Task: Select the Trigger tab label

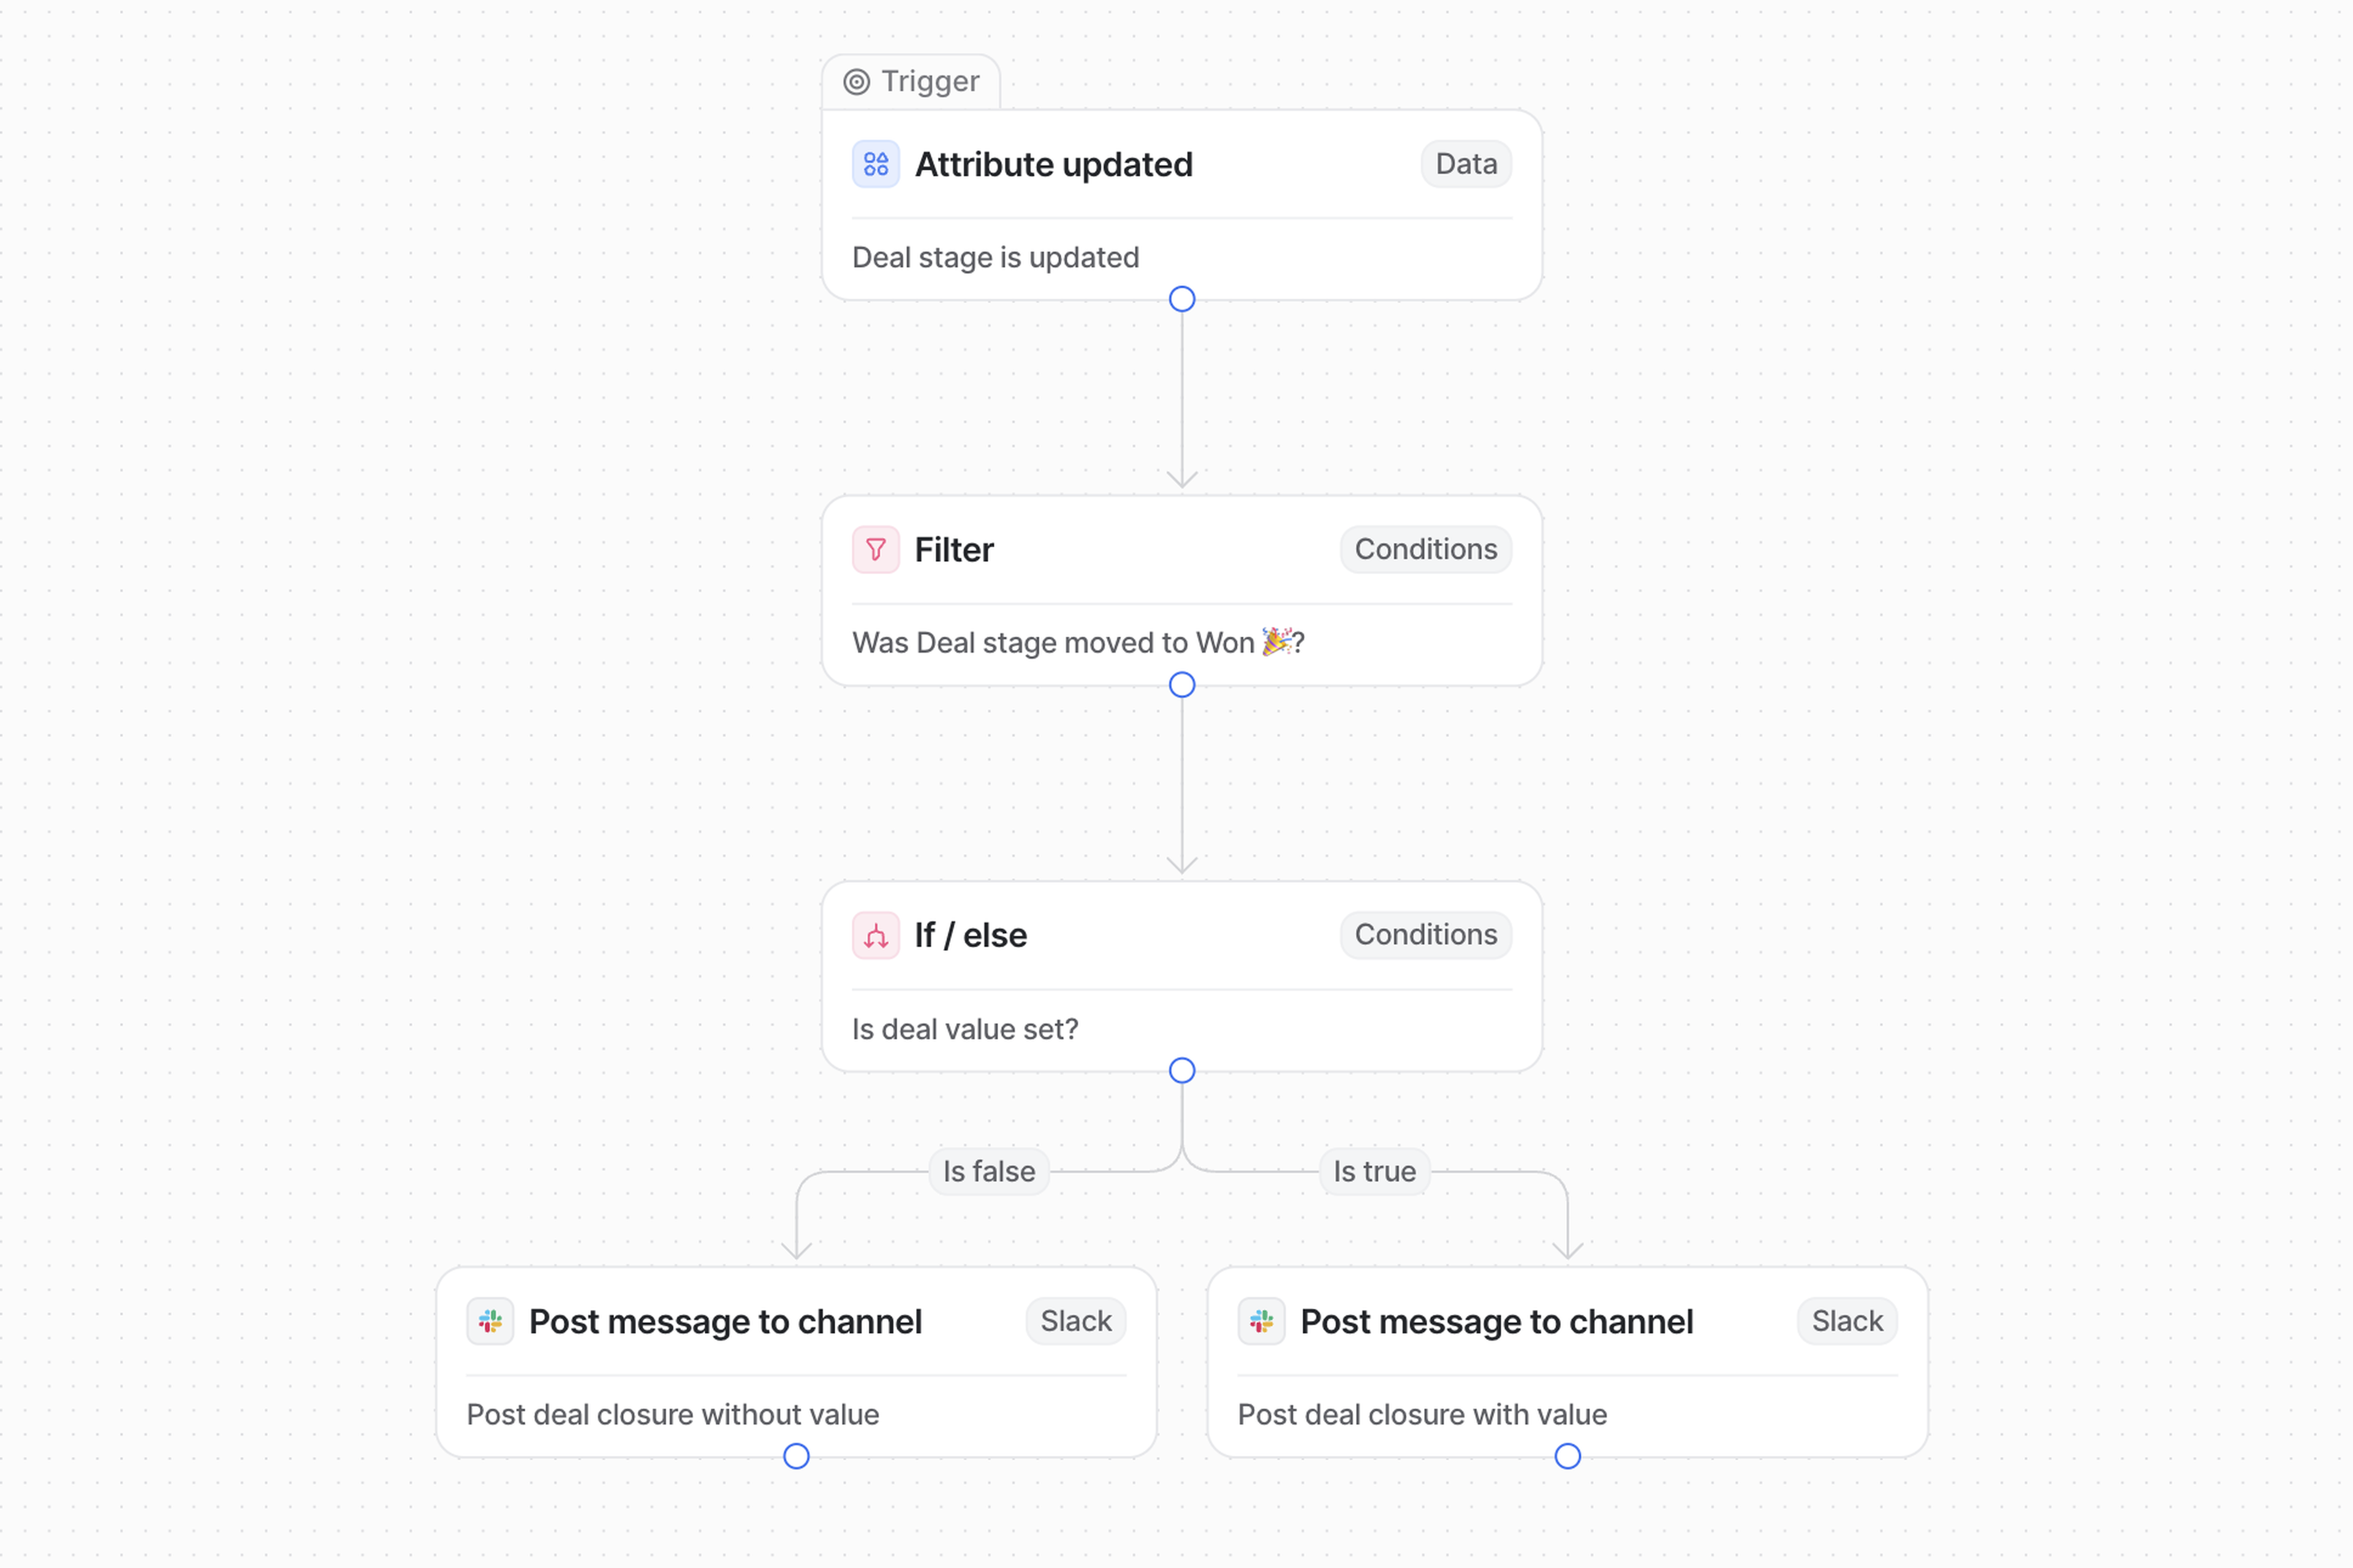Action: [929, 82]
